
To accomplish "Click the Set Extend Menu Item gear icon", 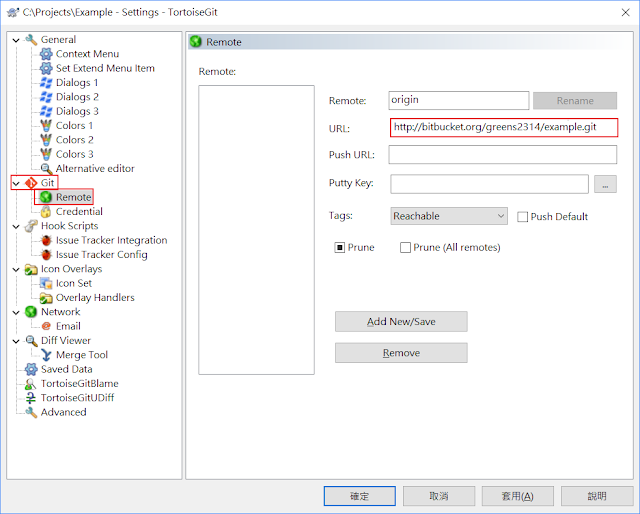I will (46, 68).
